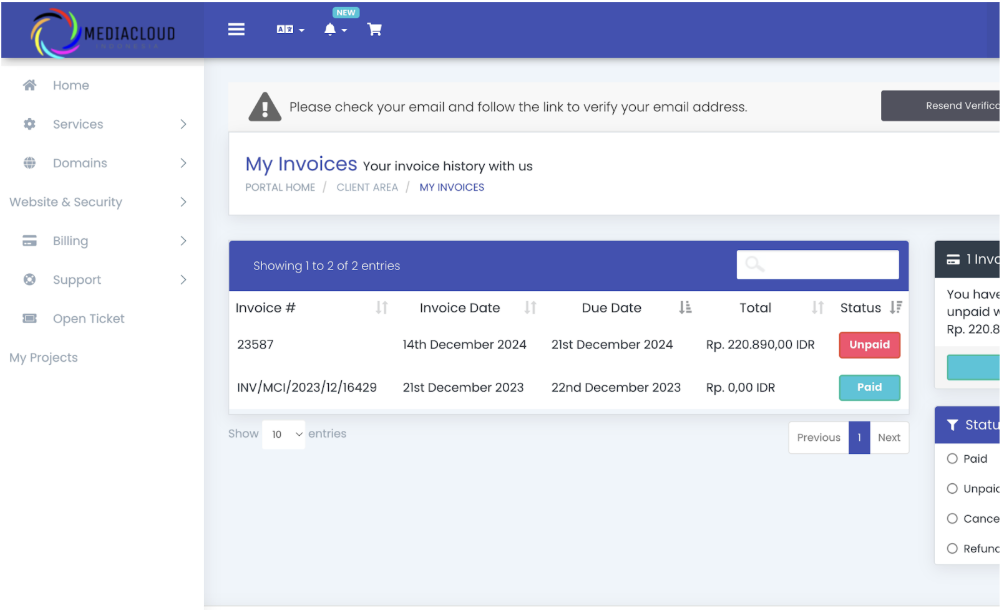Open the language selector icon

pos(289,30)
